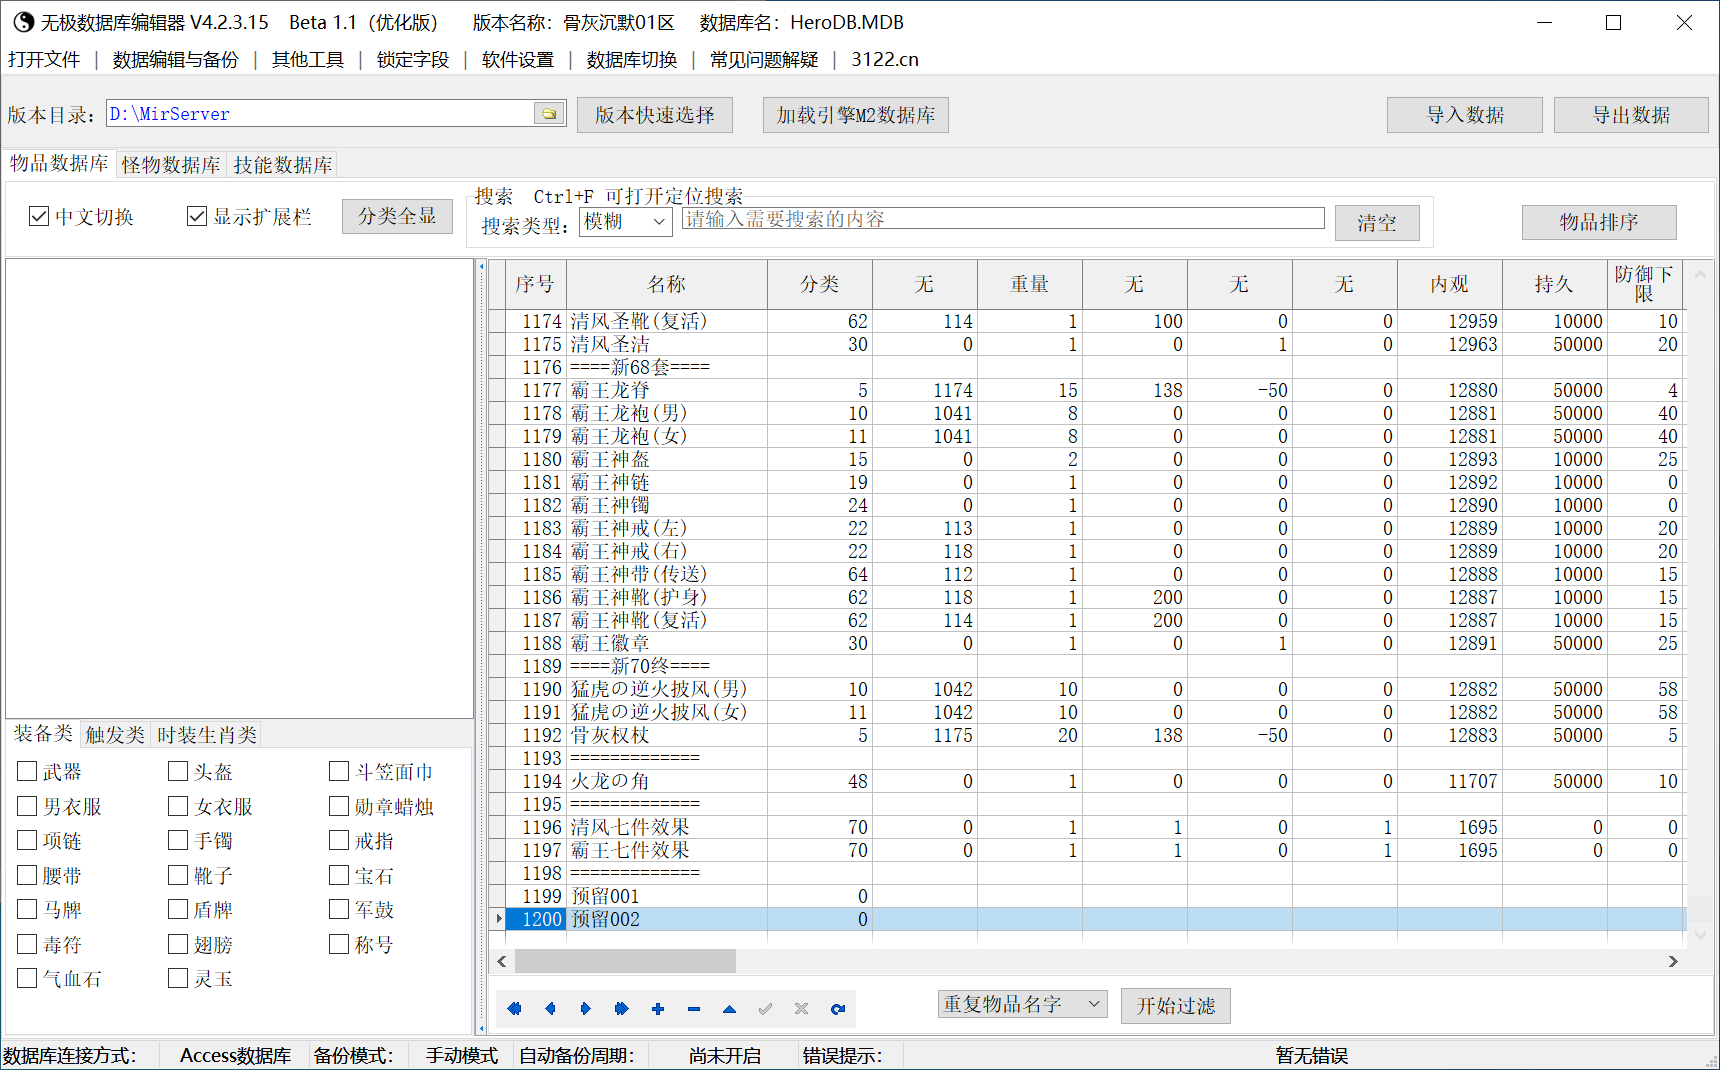The height and width of the screenshot is (1070, 1720).
Task: Open the 数据编辑与备份 menu
Action: coord(176,60)
